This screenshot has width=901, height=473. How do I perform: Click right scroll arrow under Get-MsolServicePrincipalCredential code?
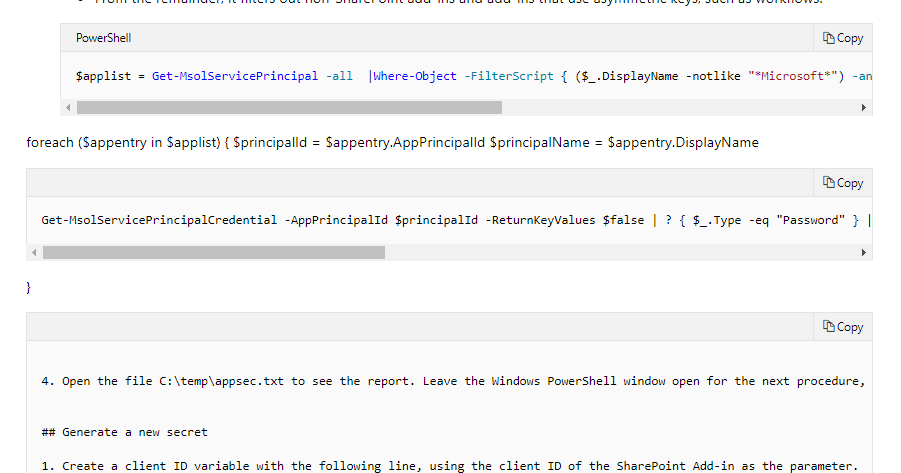864,252
